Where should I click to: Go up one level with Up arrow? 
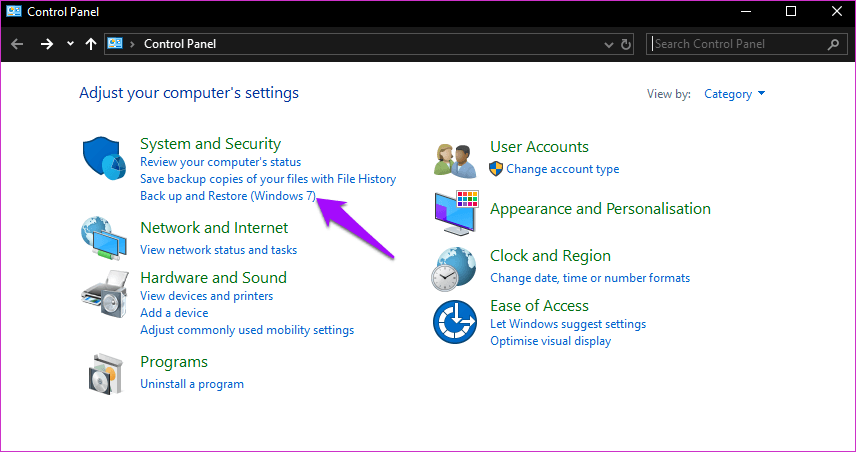click(x=91, y=44)
